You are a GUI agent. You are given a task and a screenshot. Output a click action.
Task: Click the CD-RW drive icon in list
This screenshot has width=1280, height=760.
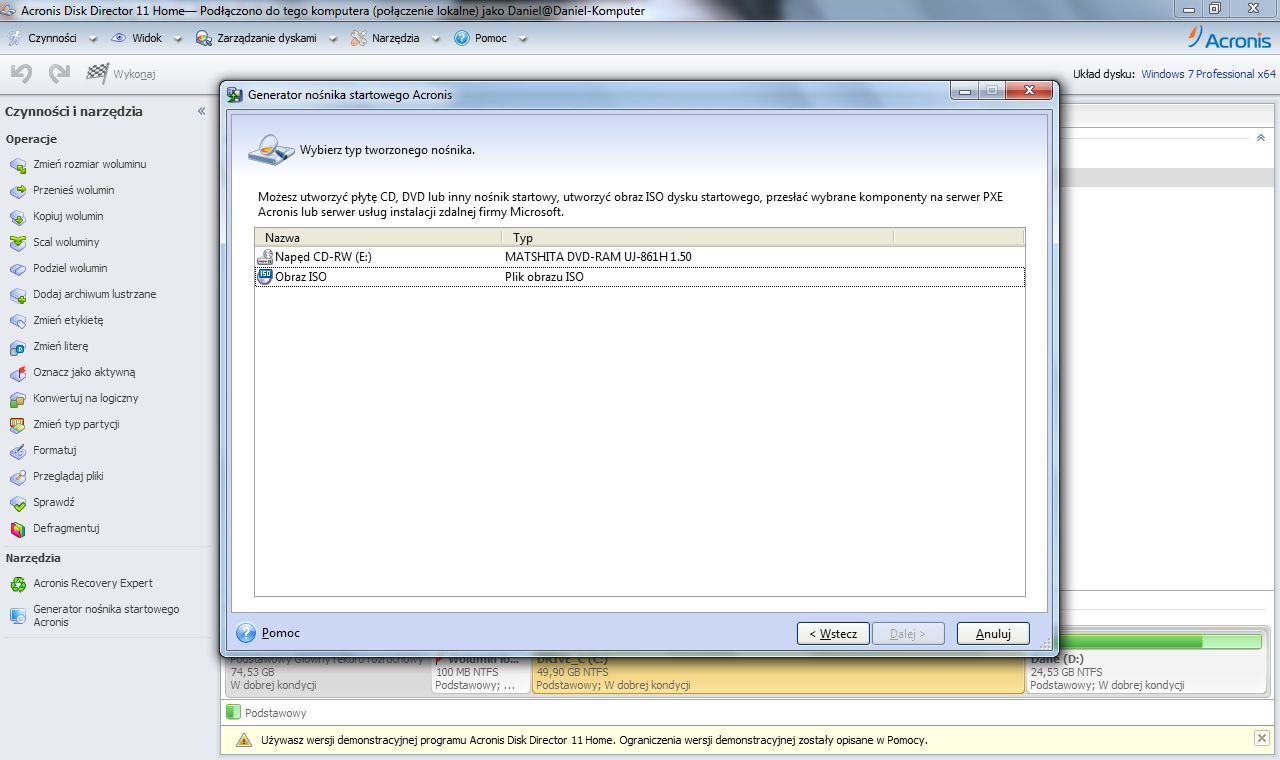[265, 257]
